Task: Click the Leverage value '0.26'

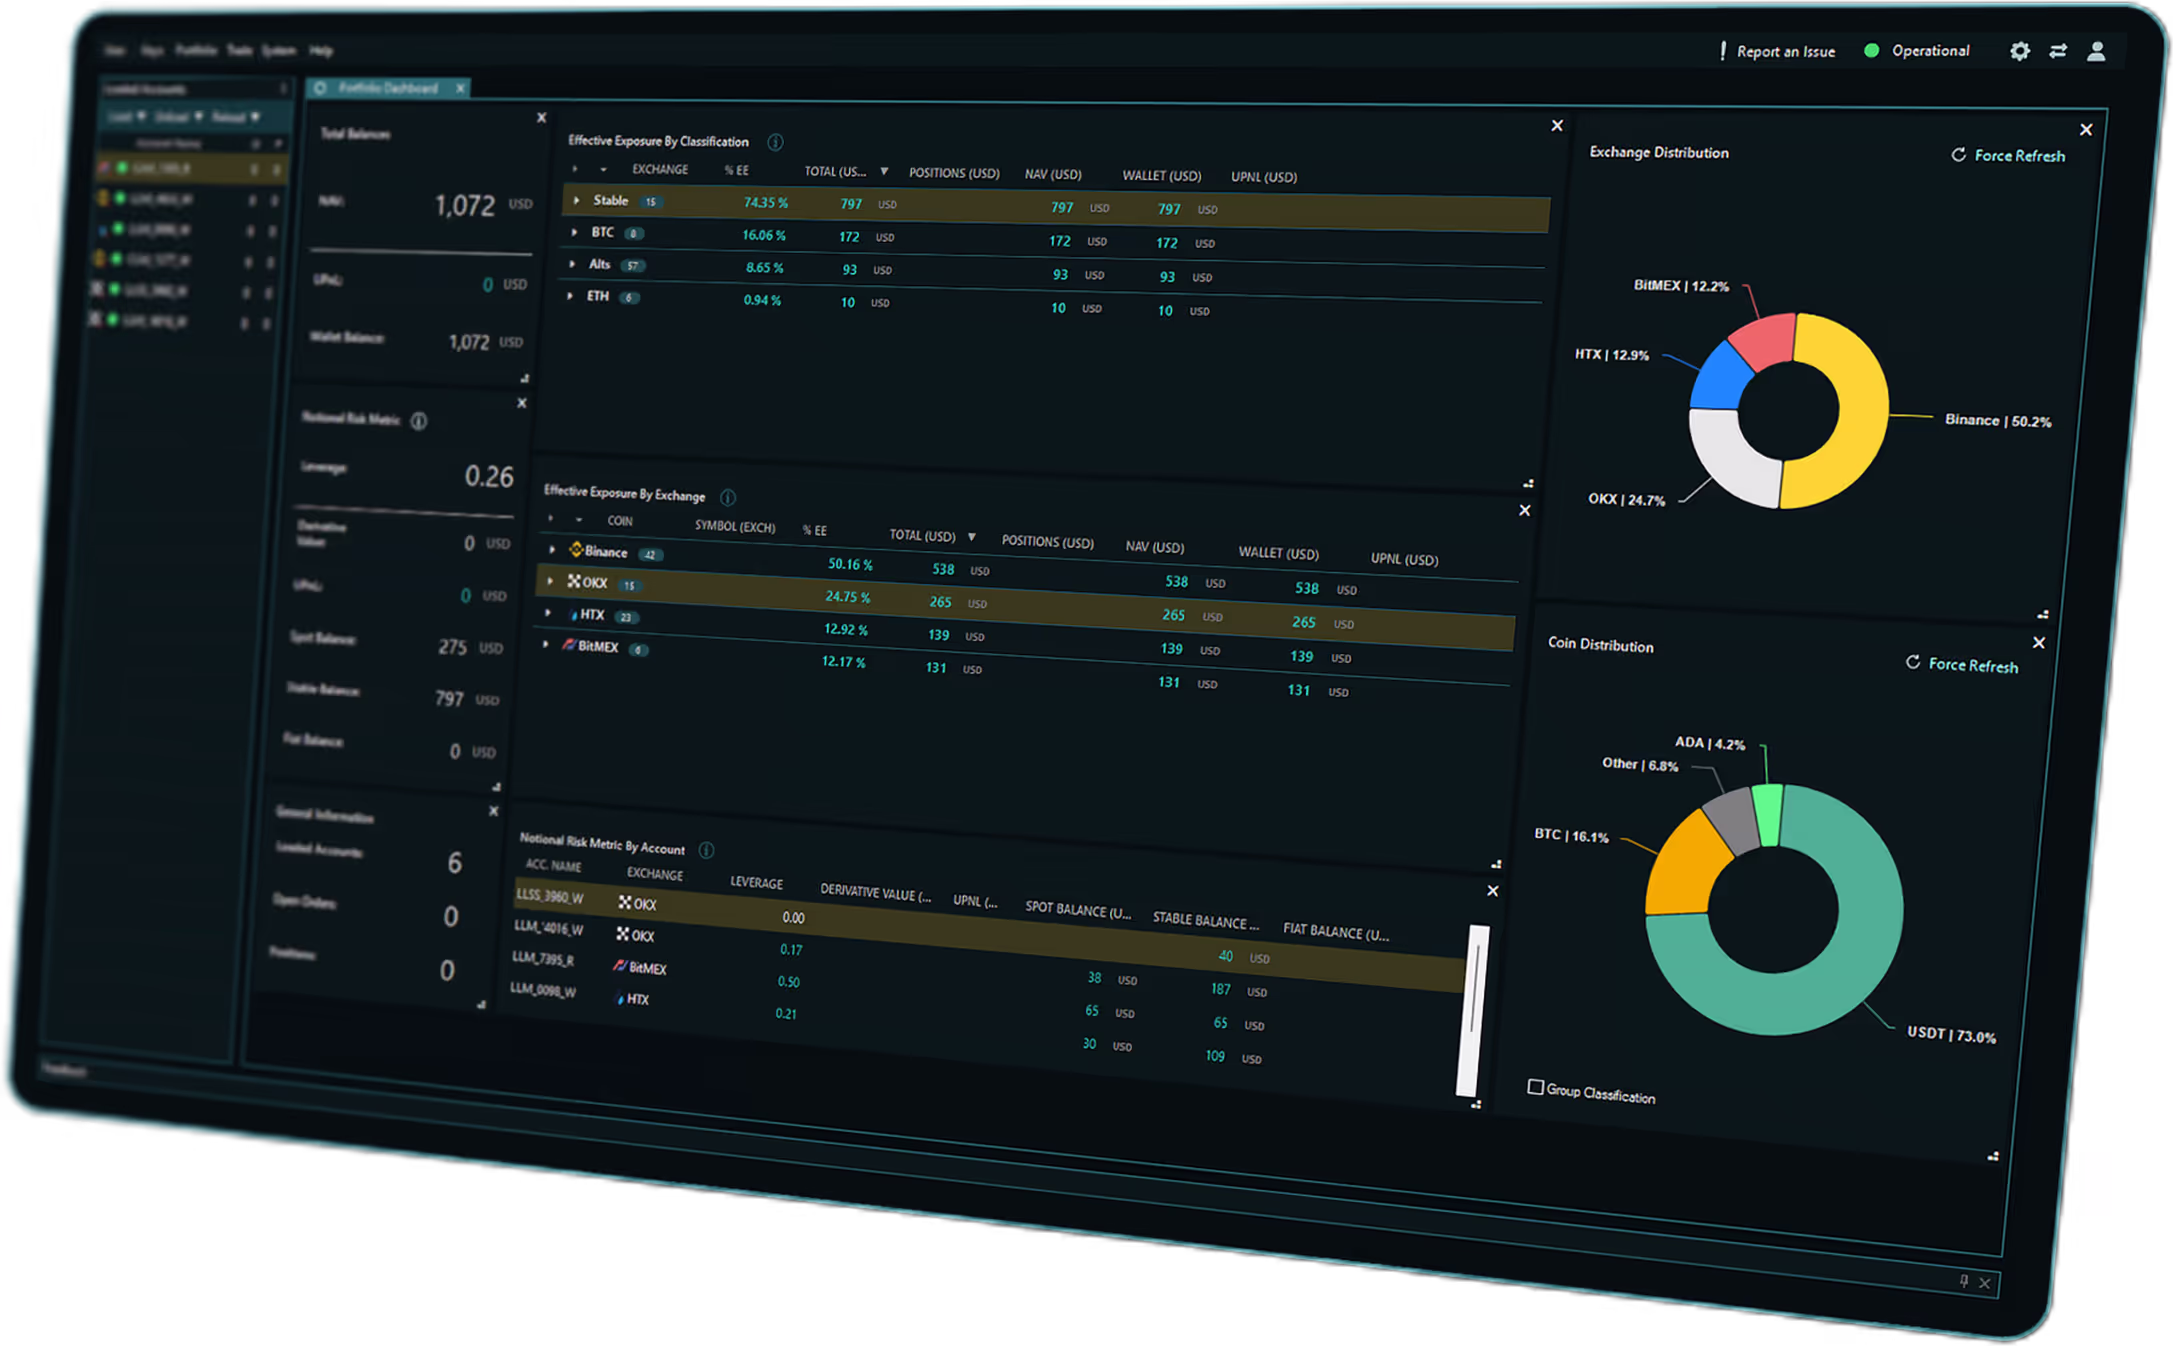Action: pos(489,476)
